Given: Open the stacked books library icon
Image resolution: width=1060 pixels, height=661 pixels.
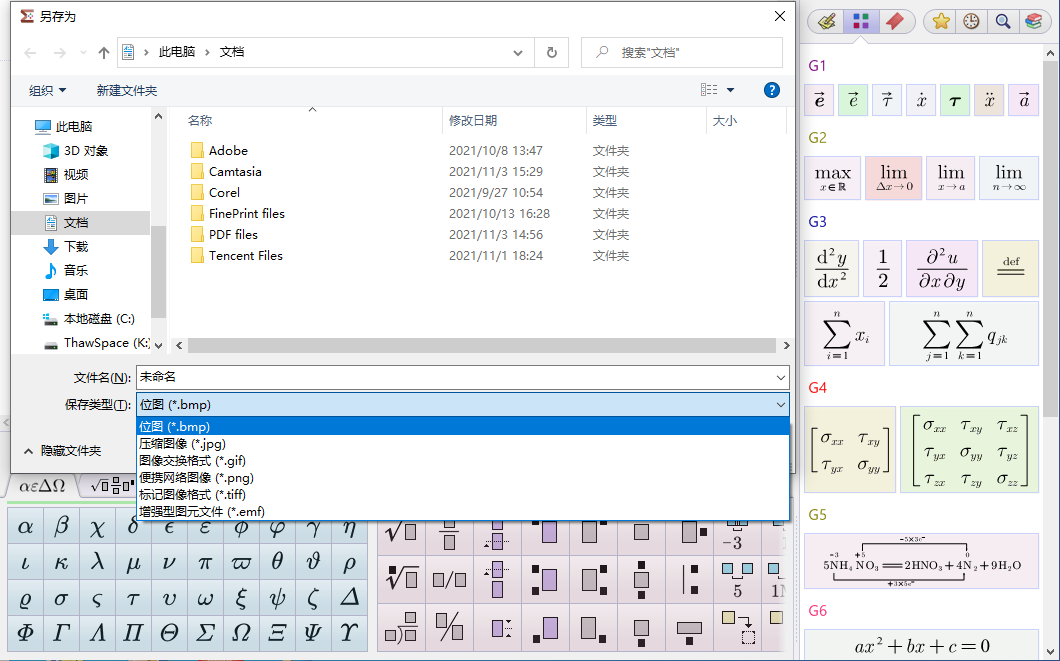Looking at the screenshot, I should coord(1033,21).
